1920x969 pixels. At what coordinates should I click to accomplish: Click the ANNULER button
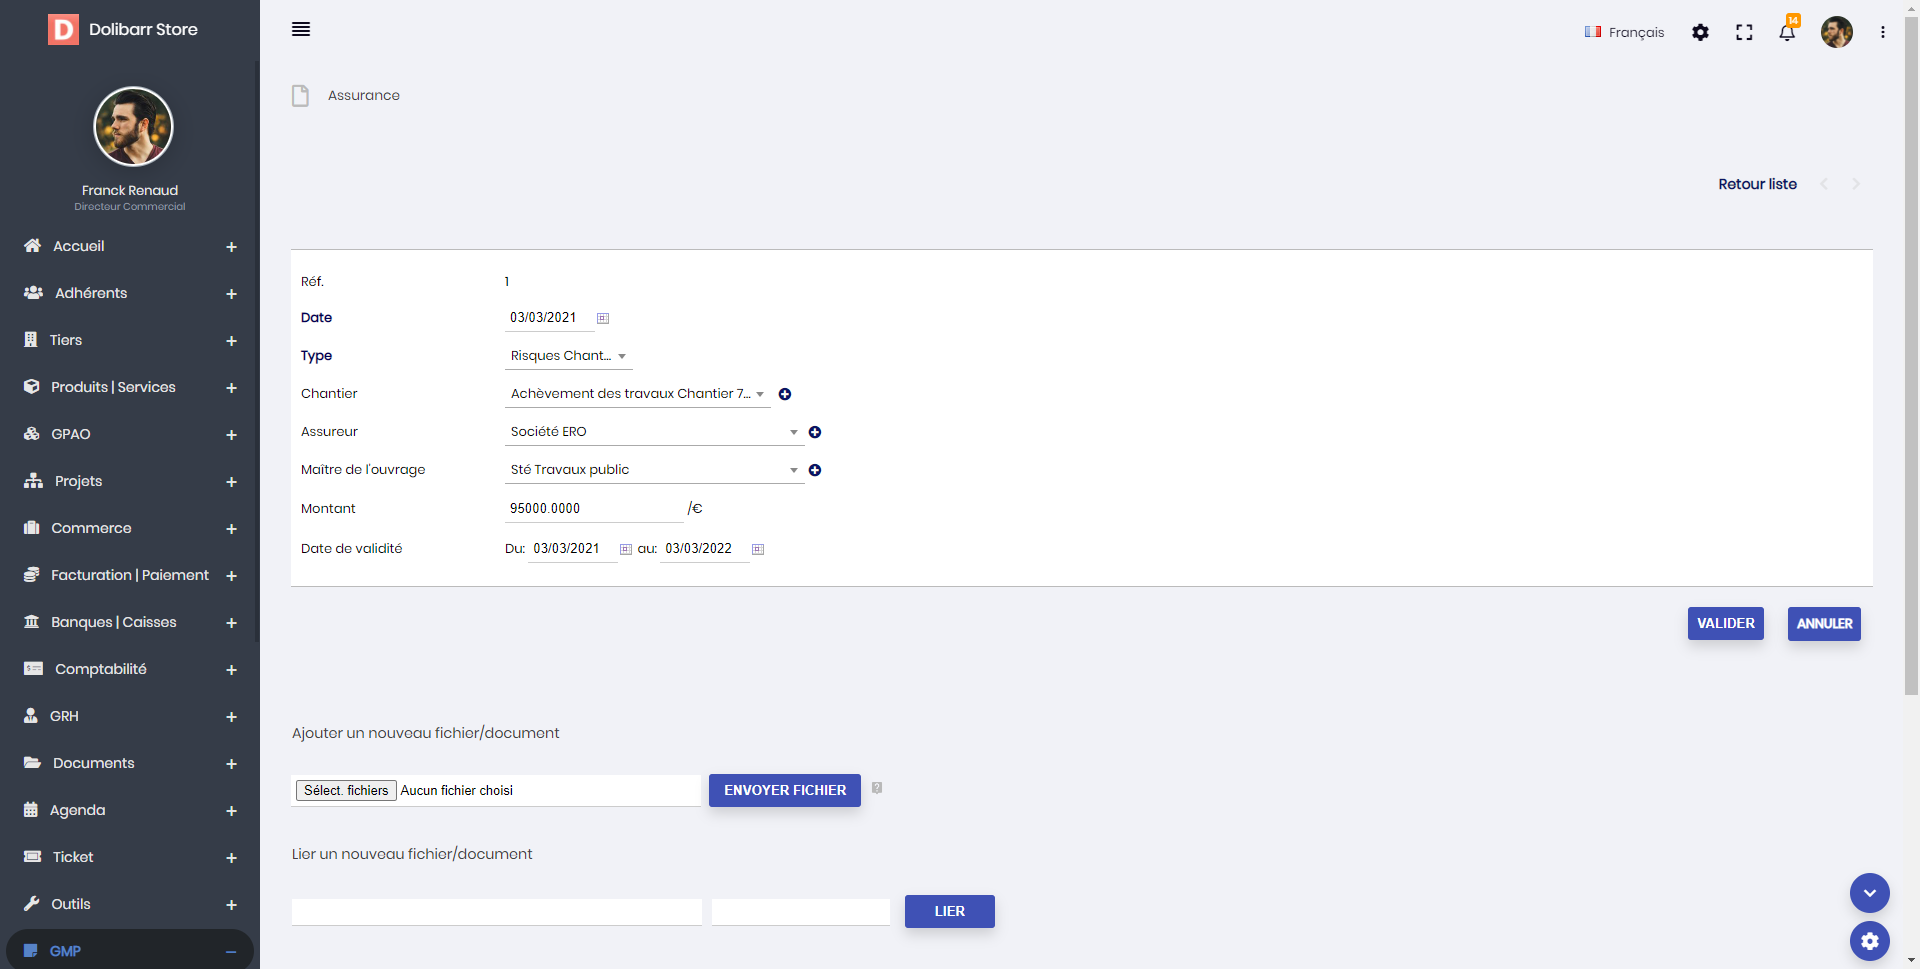tap(1824, 623)
